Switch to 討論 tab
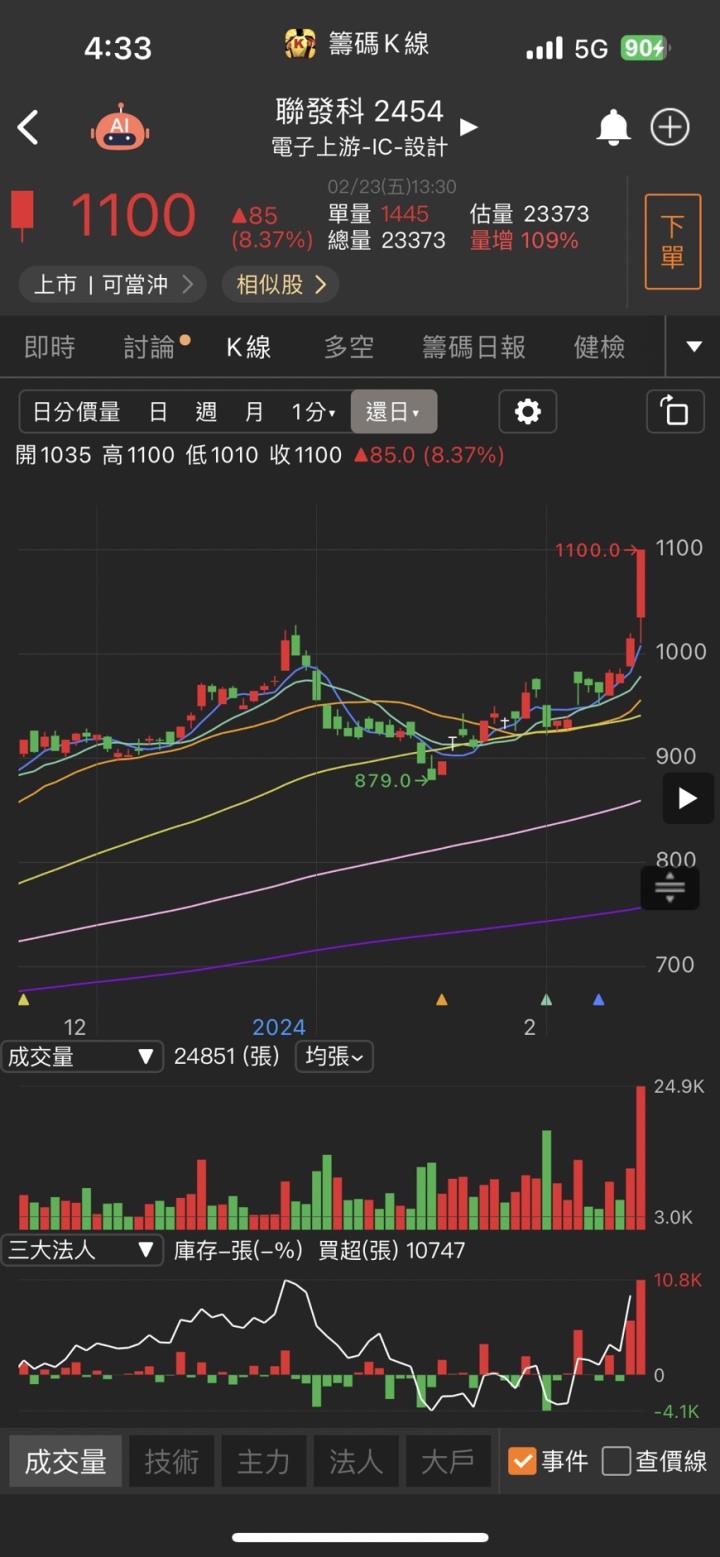Viewport: 720px width, 1557px height. click(149, 347)
